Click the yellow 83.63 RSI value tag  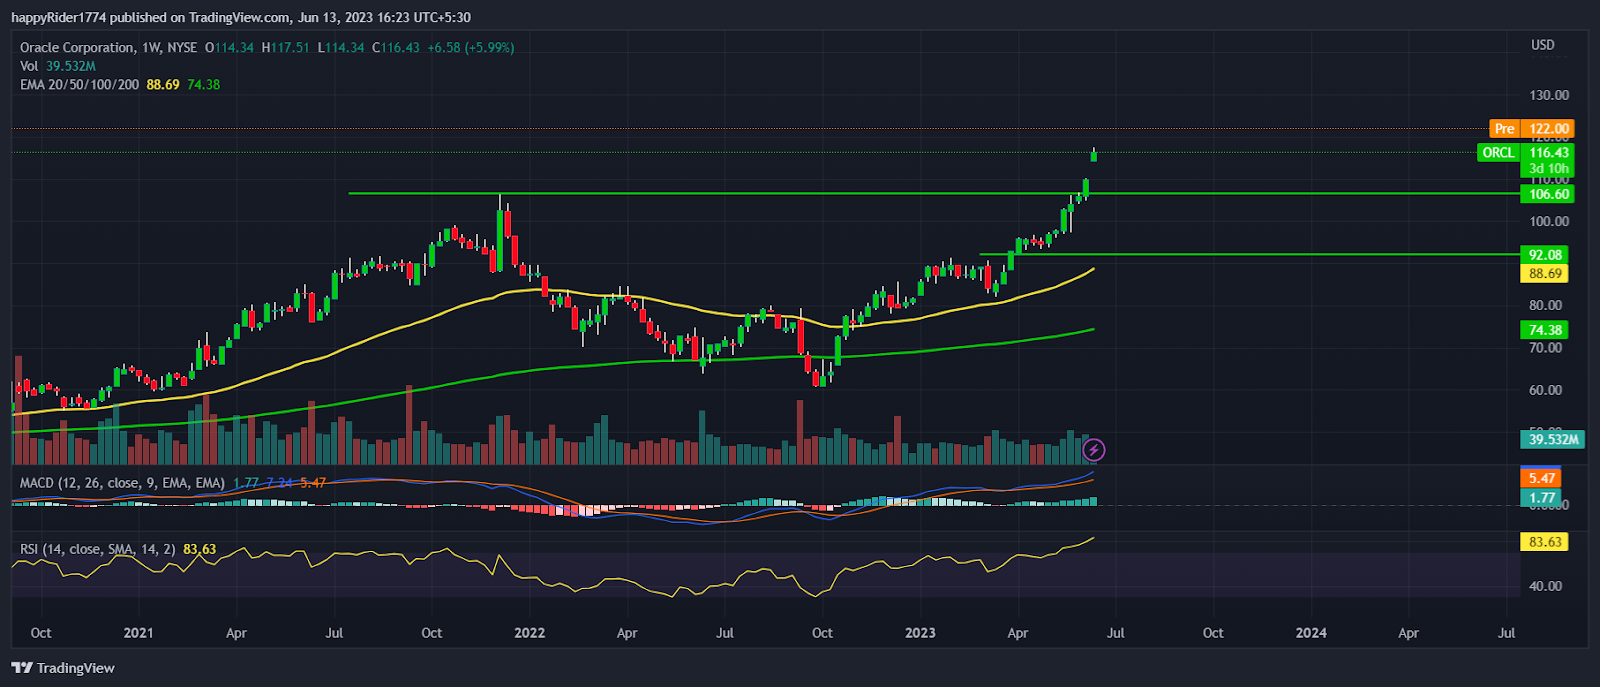coord(1544,542)
